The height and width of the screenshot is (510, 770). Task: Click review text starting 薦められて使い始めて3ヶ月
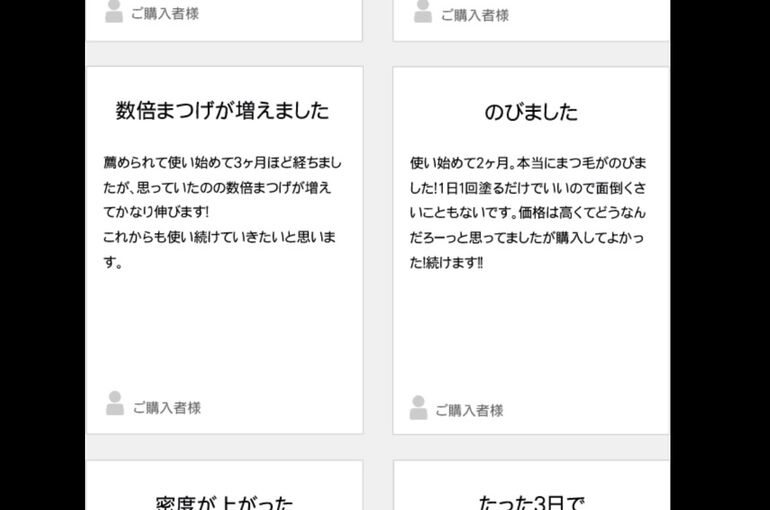click(222, 212)
